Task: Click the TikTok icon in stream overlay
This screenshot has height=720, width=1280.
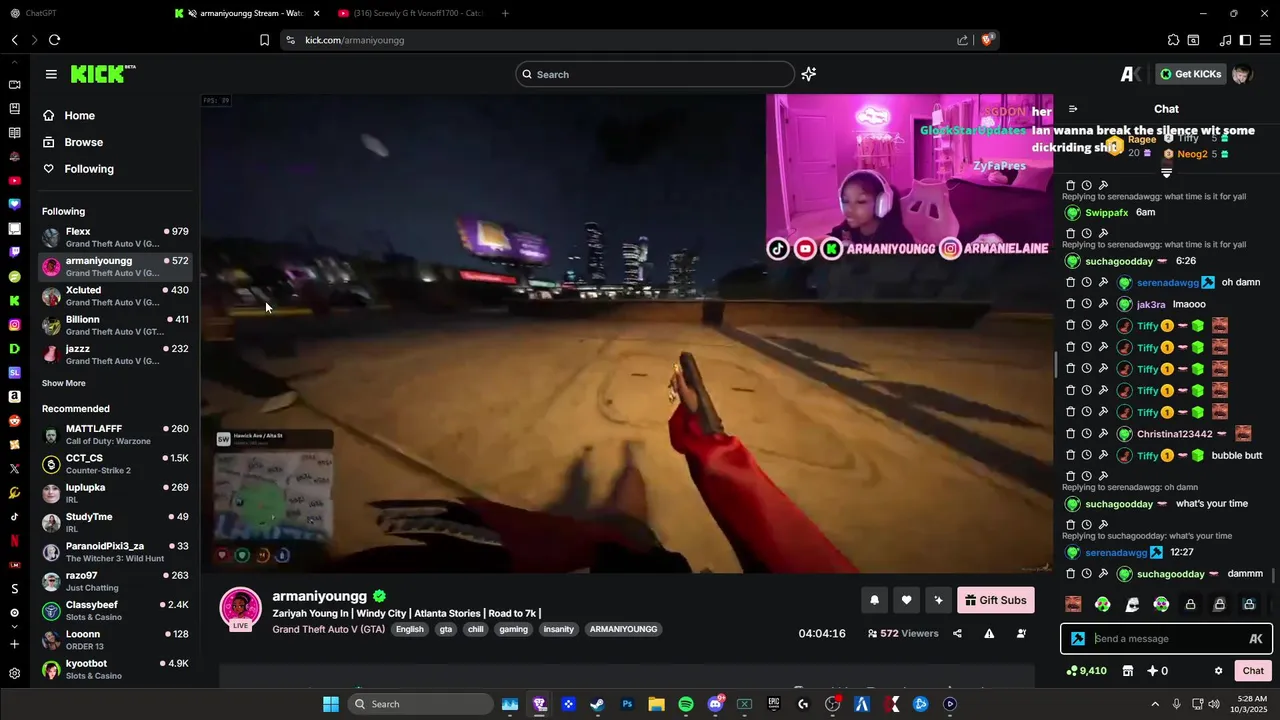Action: point(778,249)
